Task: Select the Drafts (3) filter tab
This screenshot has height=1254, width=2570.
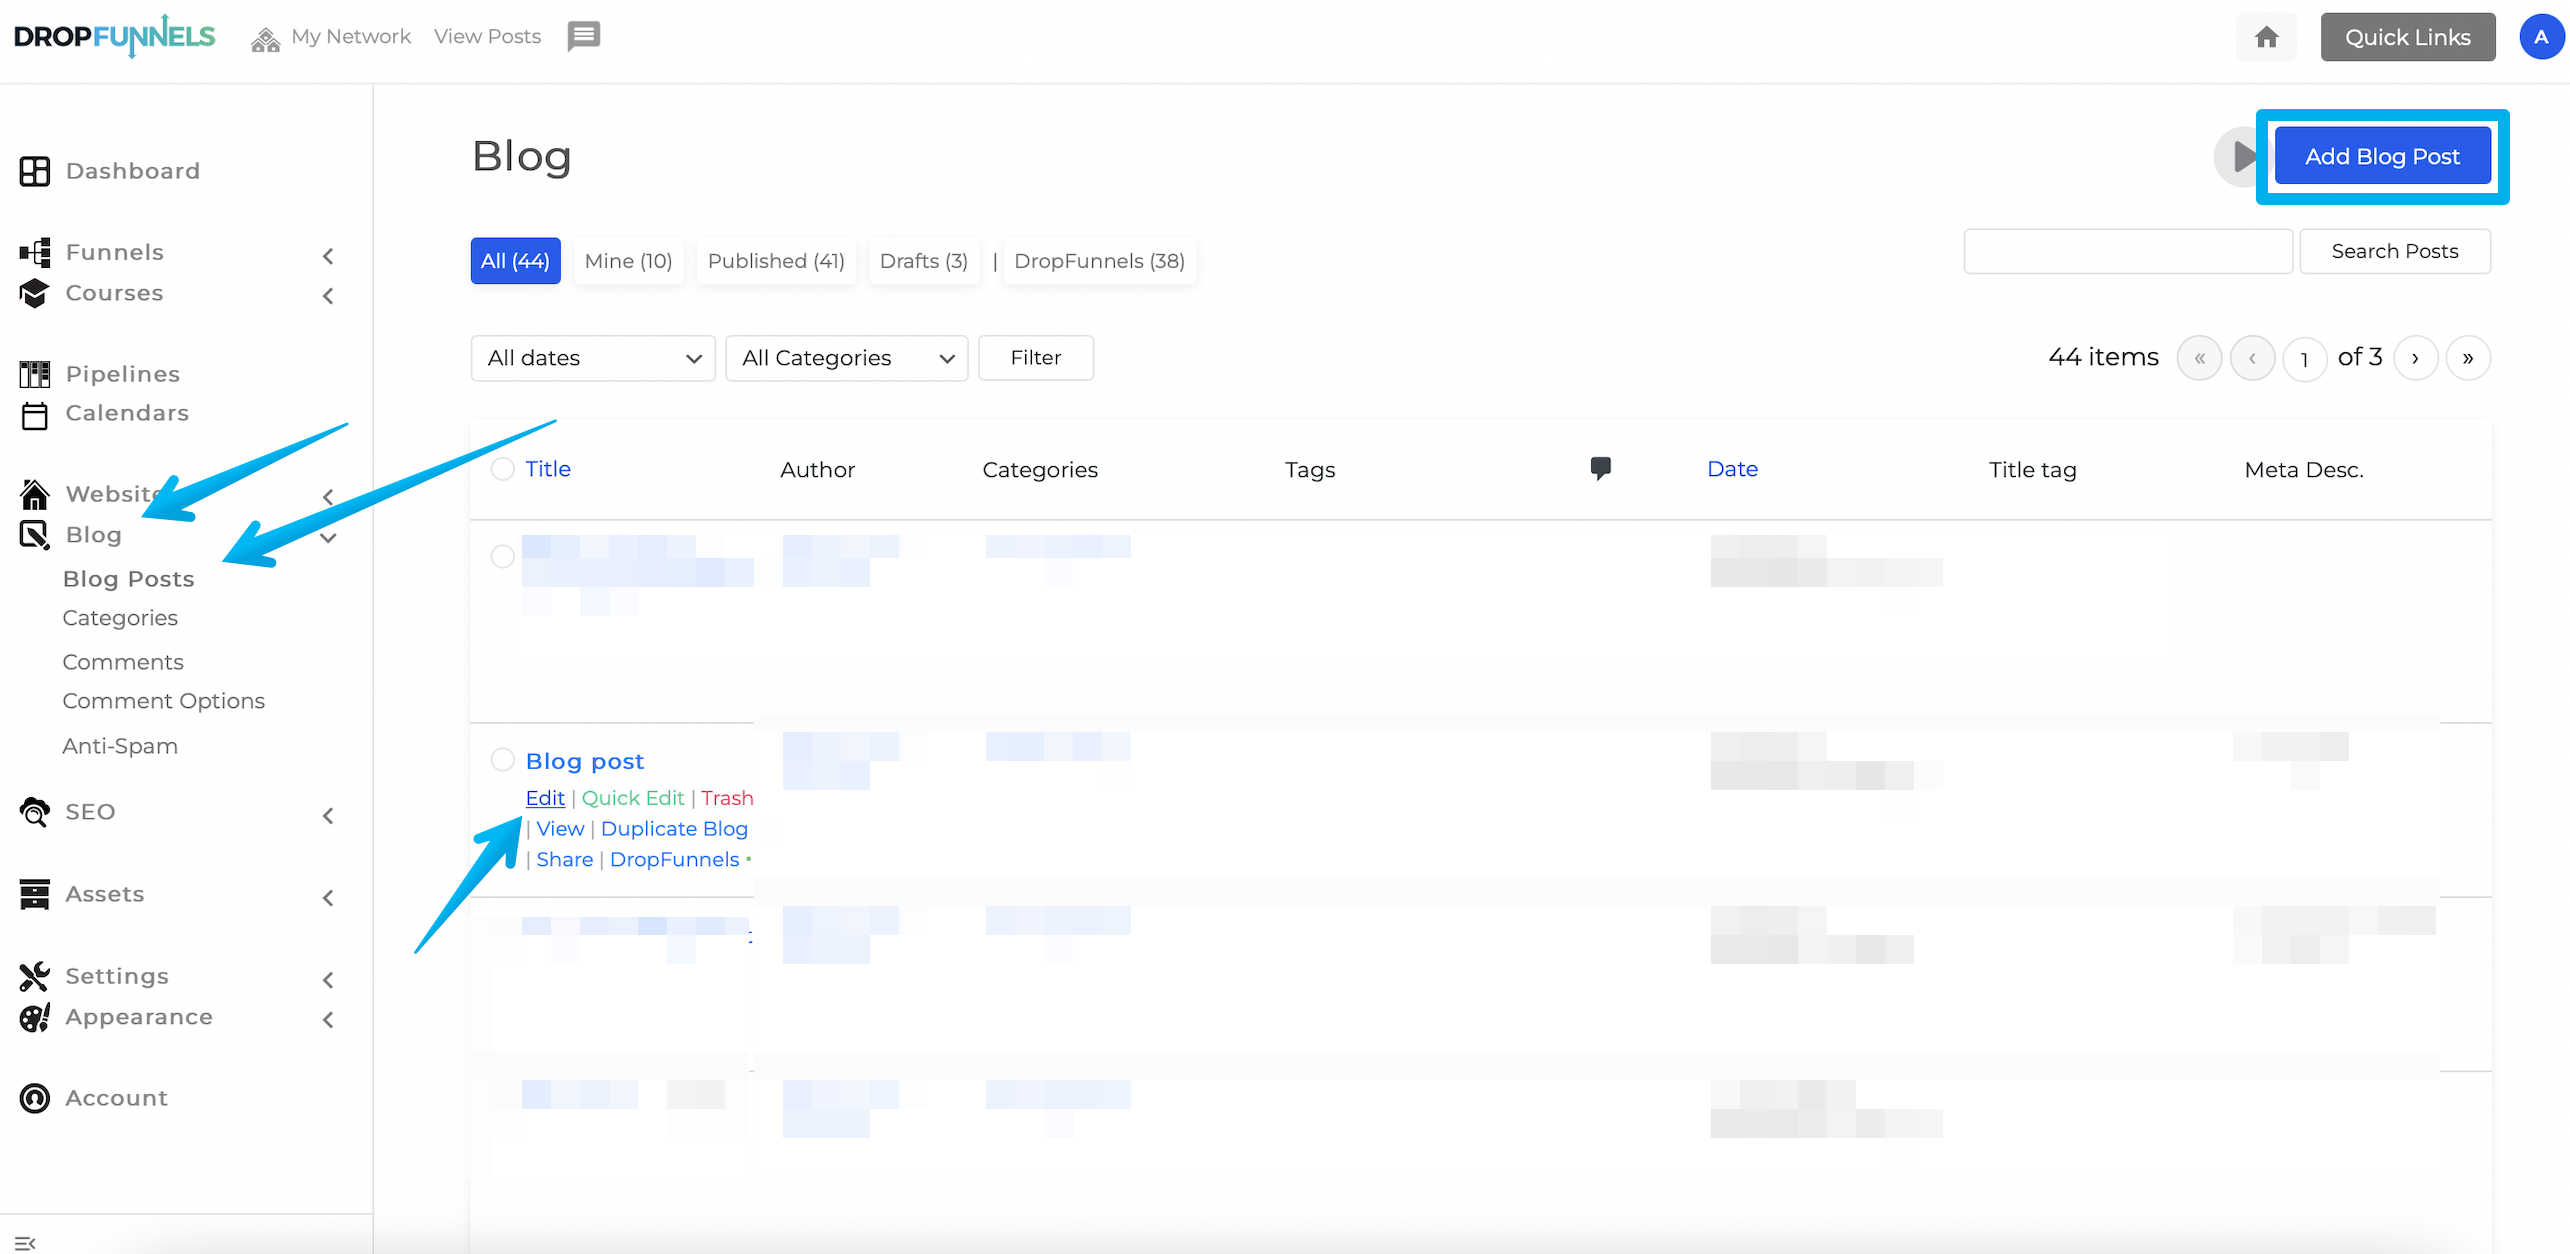Action: click(924, 261)
